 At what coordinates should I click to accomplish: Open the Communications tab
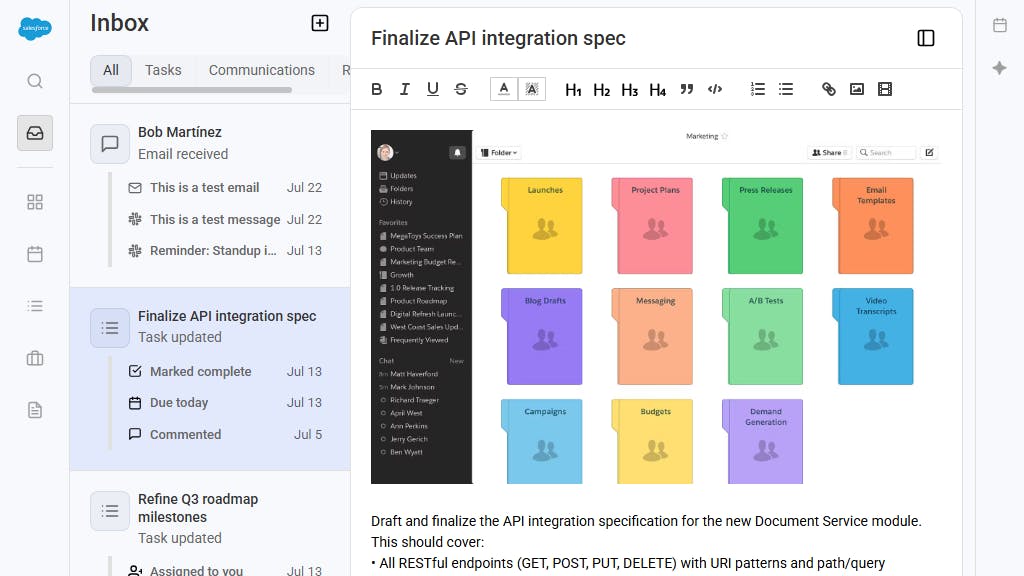coord(261,70)
